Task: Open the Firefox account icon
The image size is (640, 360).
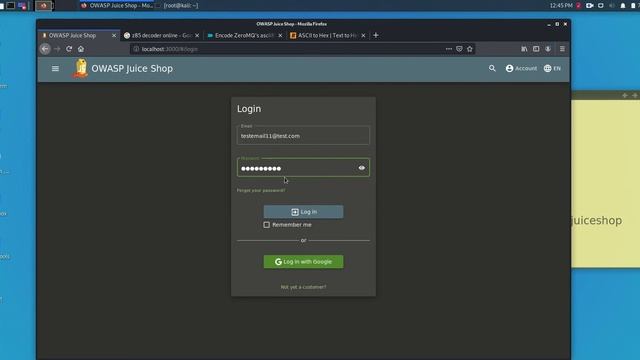Action: point(548,49)
